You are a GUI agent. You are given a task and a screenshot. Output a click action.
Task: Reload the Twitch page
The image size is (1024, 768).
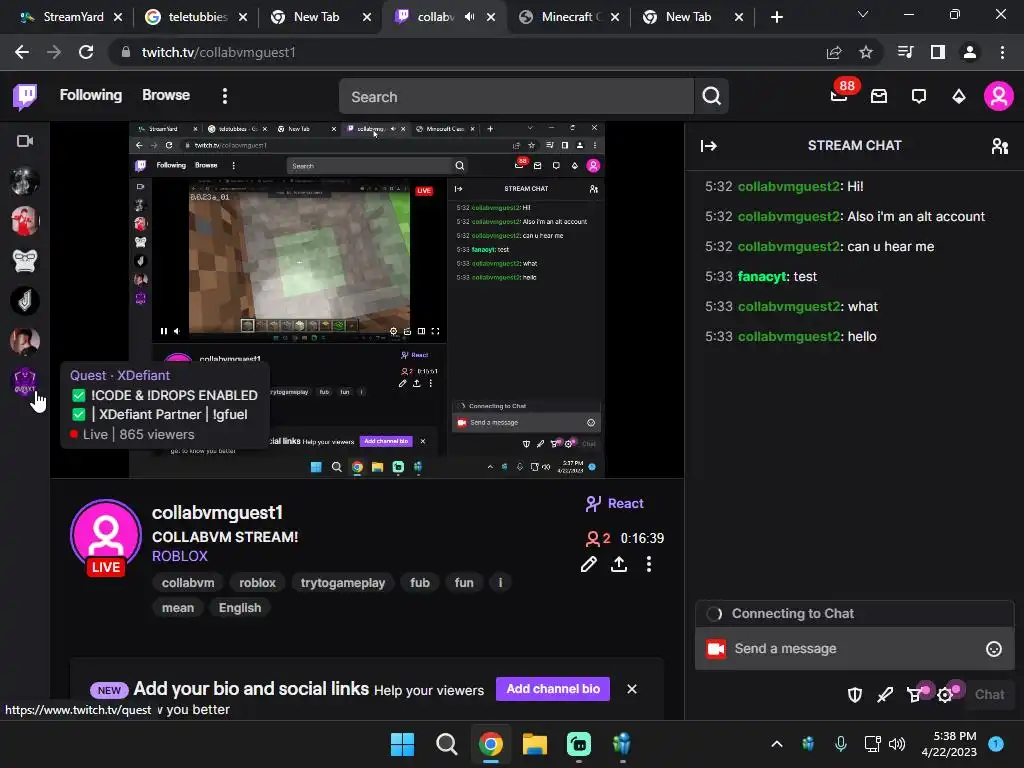(86, 52)
